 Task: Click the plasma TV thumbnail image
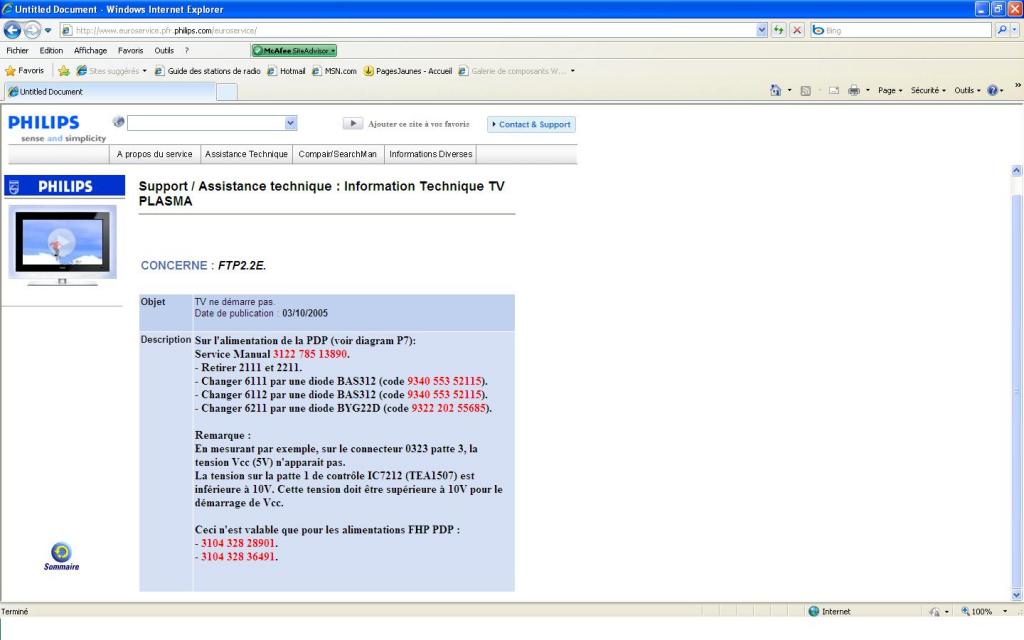pos(63,245)
